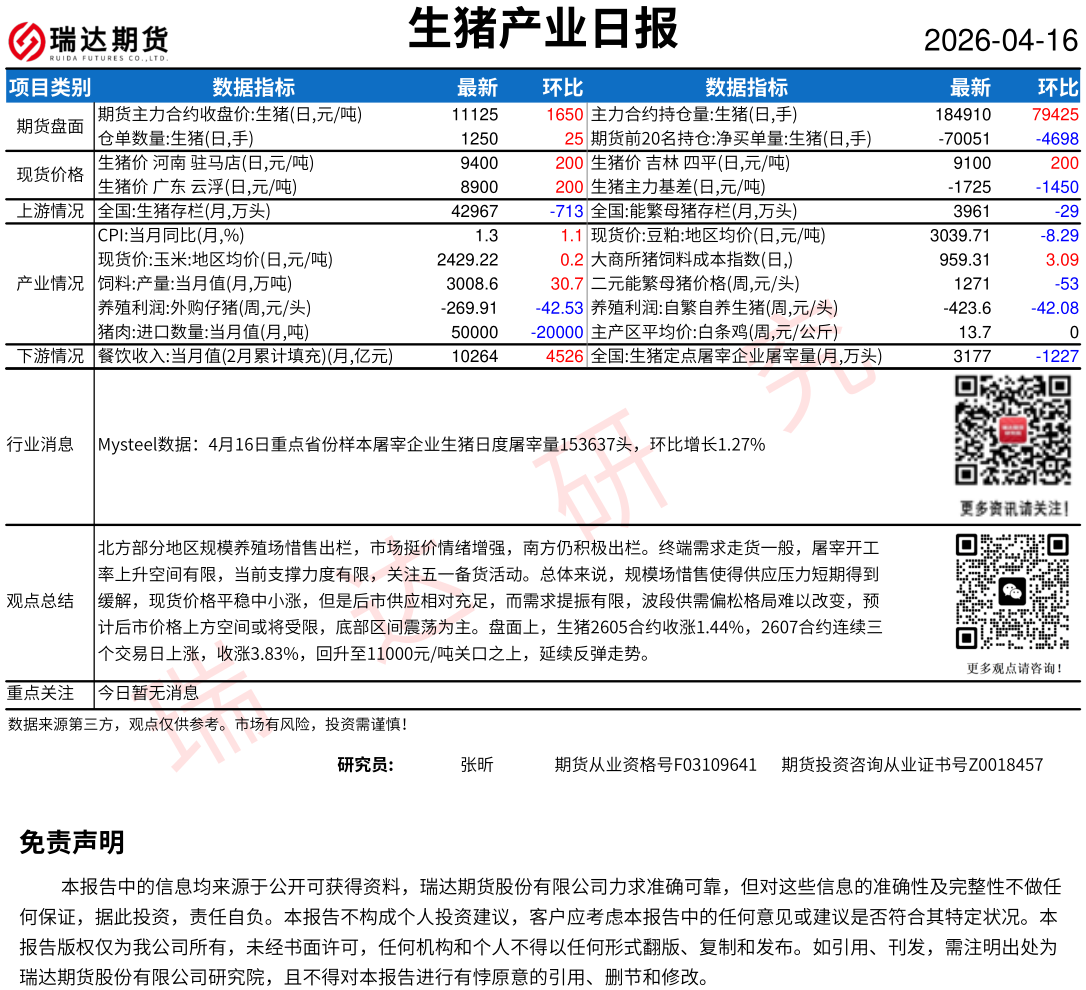Click the lower QR code in 观点总结 row
The height and width of the screenshot is (990, 1086).
coord(1014,591)
